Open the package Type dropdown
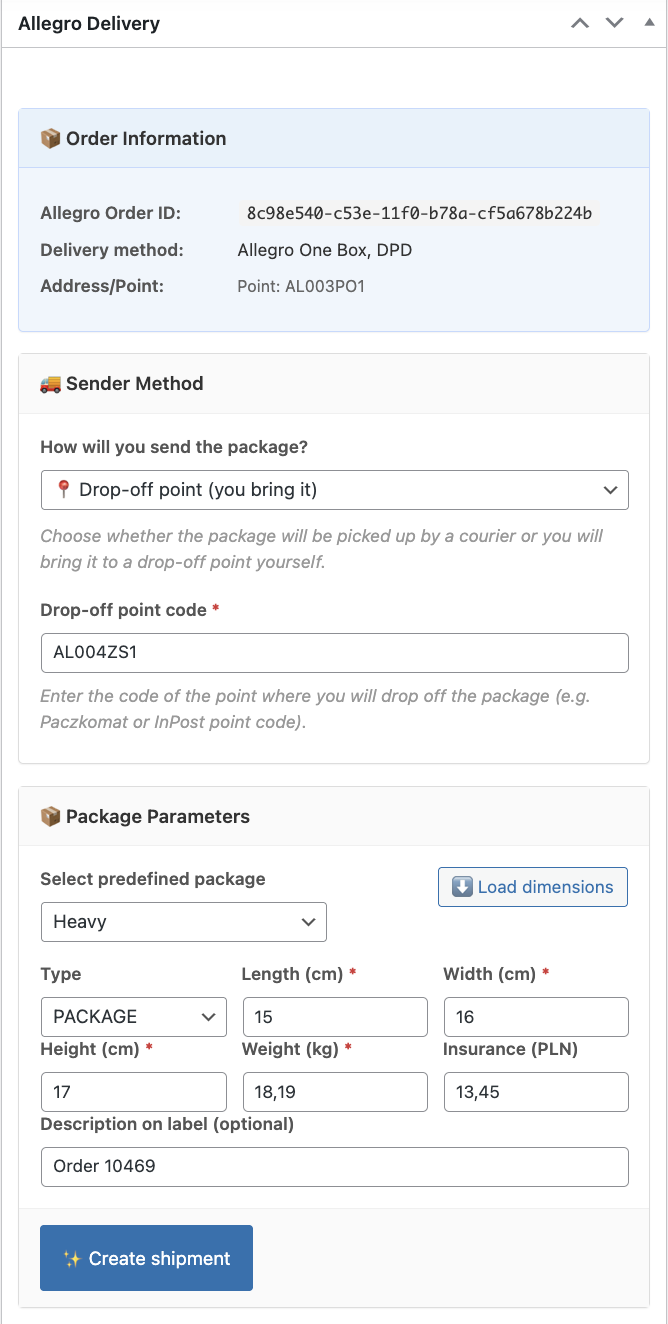668x1324 pixels. coord(133,1017)
